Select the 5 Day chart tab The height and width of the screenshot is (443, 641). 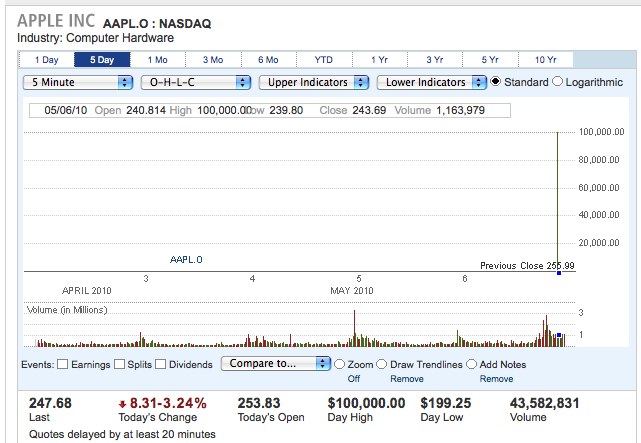point(102,60)
